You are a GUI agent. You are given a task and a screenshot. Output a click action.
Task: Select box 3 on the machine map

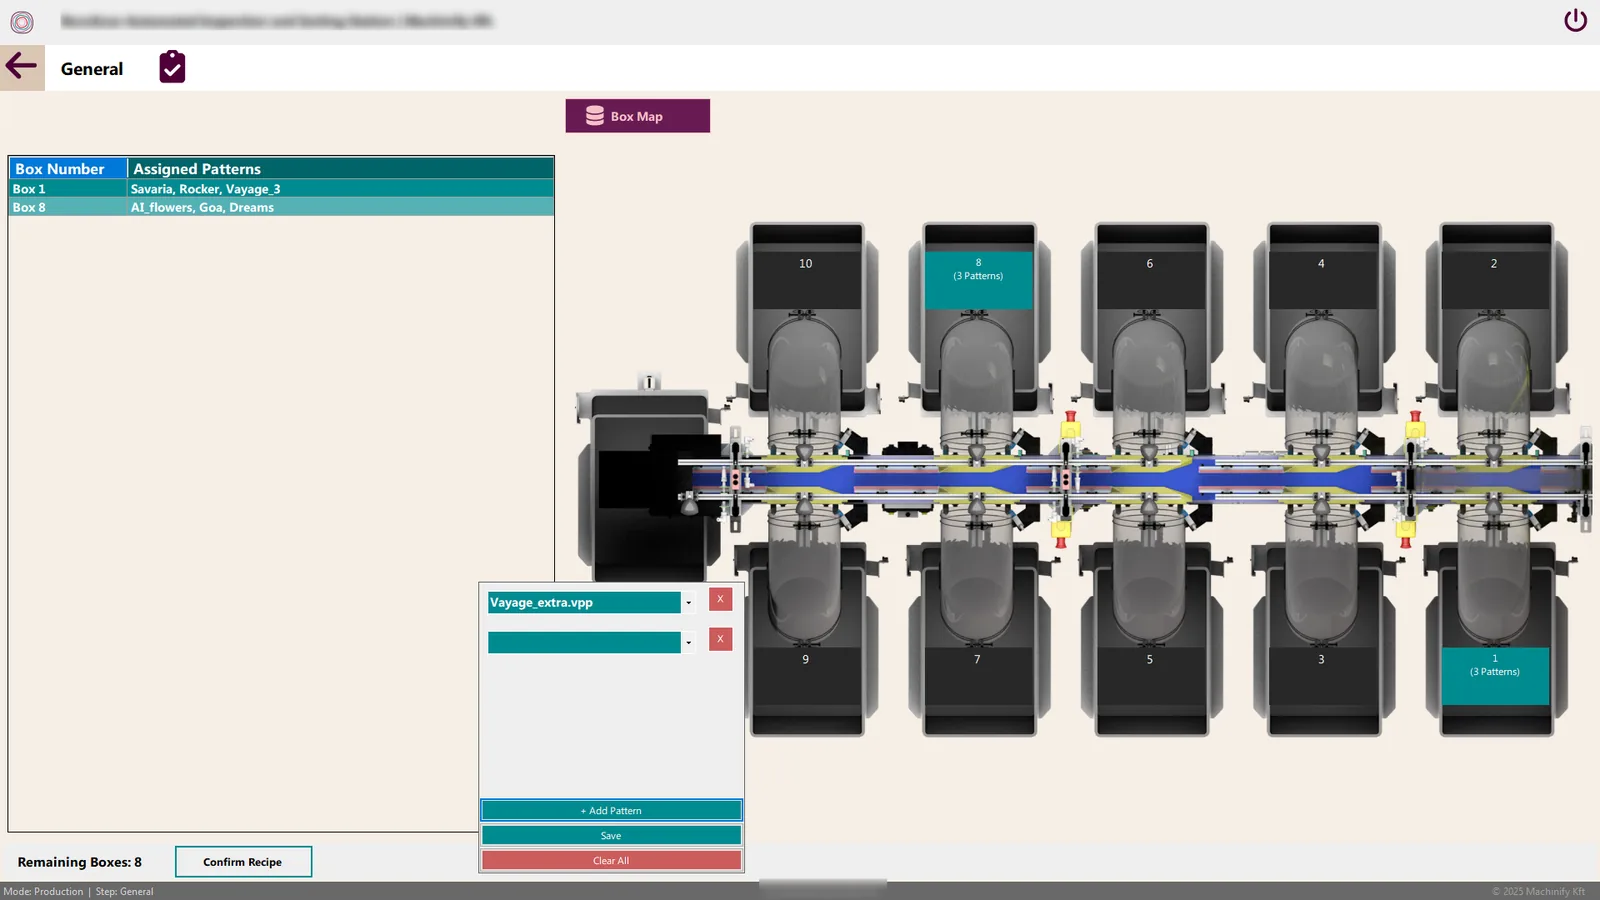(x=1322, y=676)
